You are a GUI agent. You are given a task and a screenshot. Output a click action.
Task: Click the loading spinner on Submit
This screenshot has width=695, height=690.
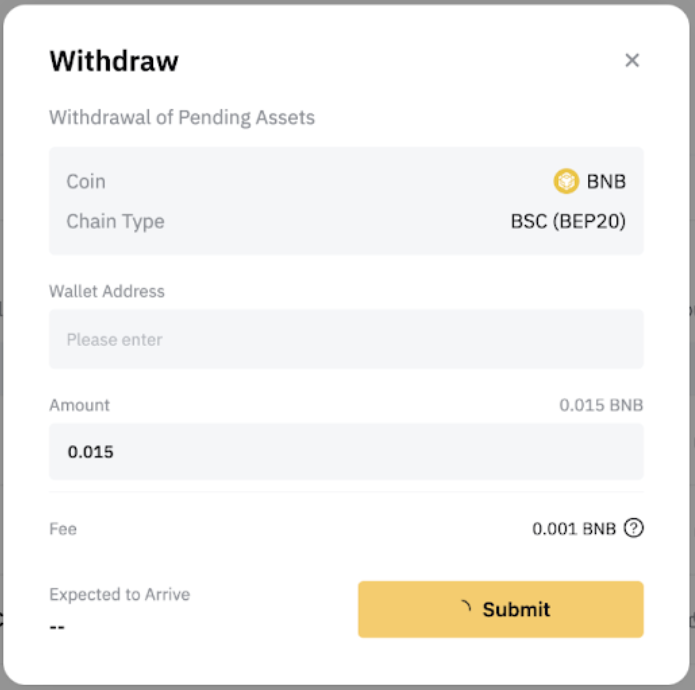coord(463,608)
